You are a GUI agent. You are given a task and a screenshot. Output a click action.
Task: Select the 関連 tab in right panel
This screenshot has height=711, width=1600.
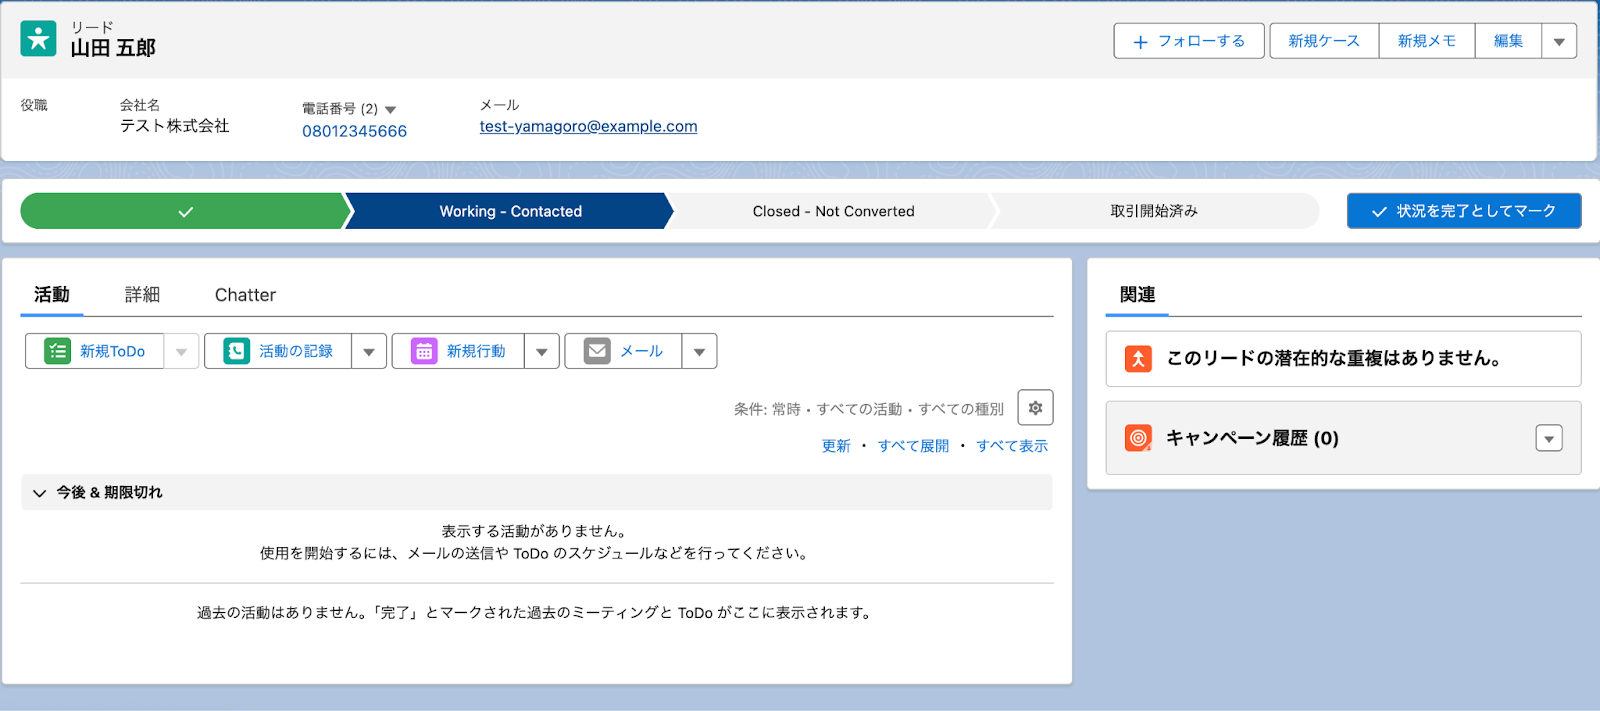tap(1137, 294)
